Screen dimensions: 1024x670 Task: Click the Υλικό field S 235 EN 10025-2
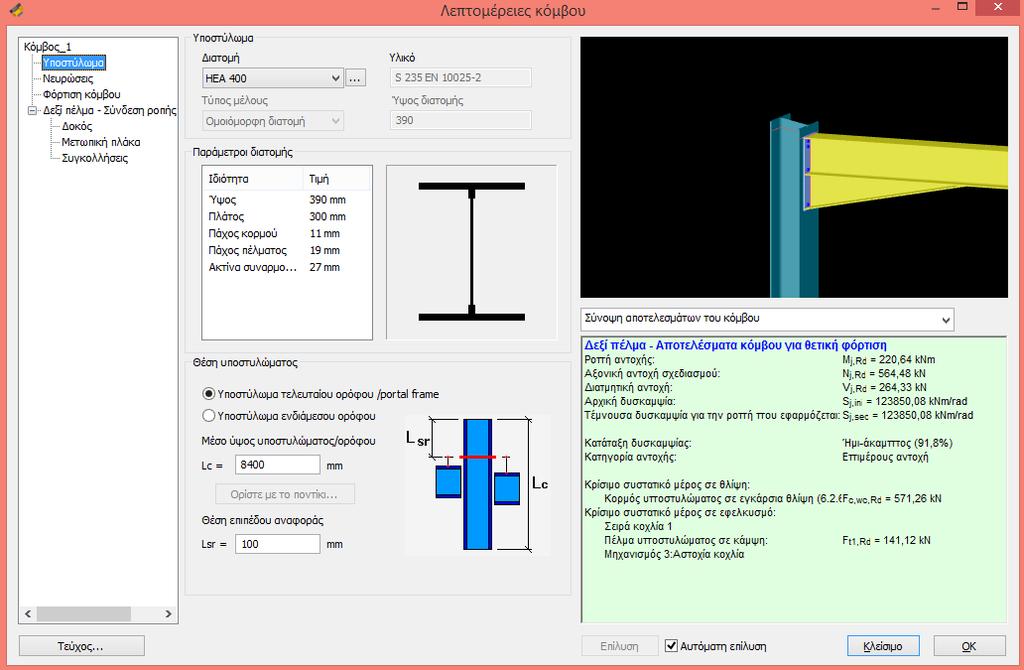click(x=460, y=78)
